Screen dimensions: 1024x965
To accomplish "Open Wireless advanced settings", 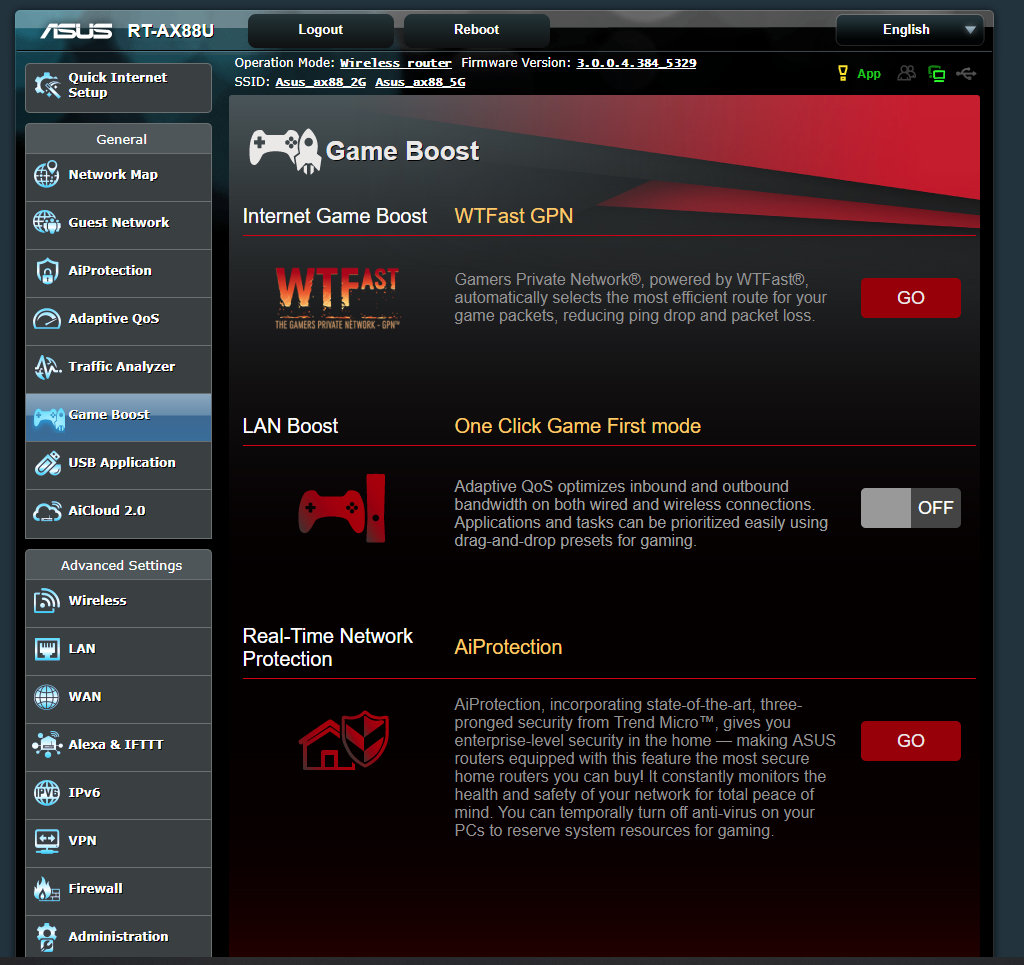I will tap(118, 601).
